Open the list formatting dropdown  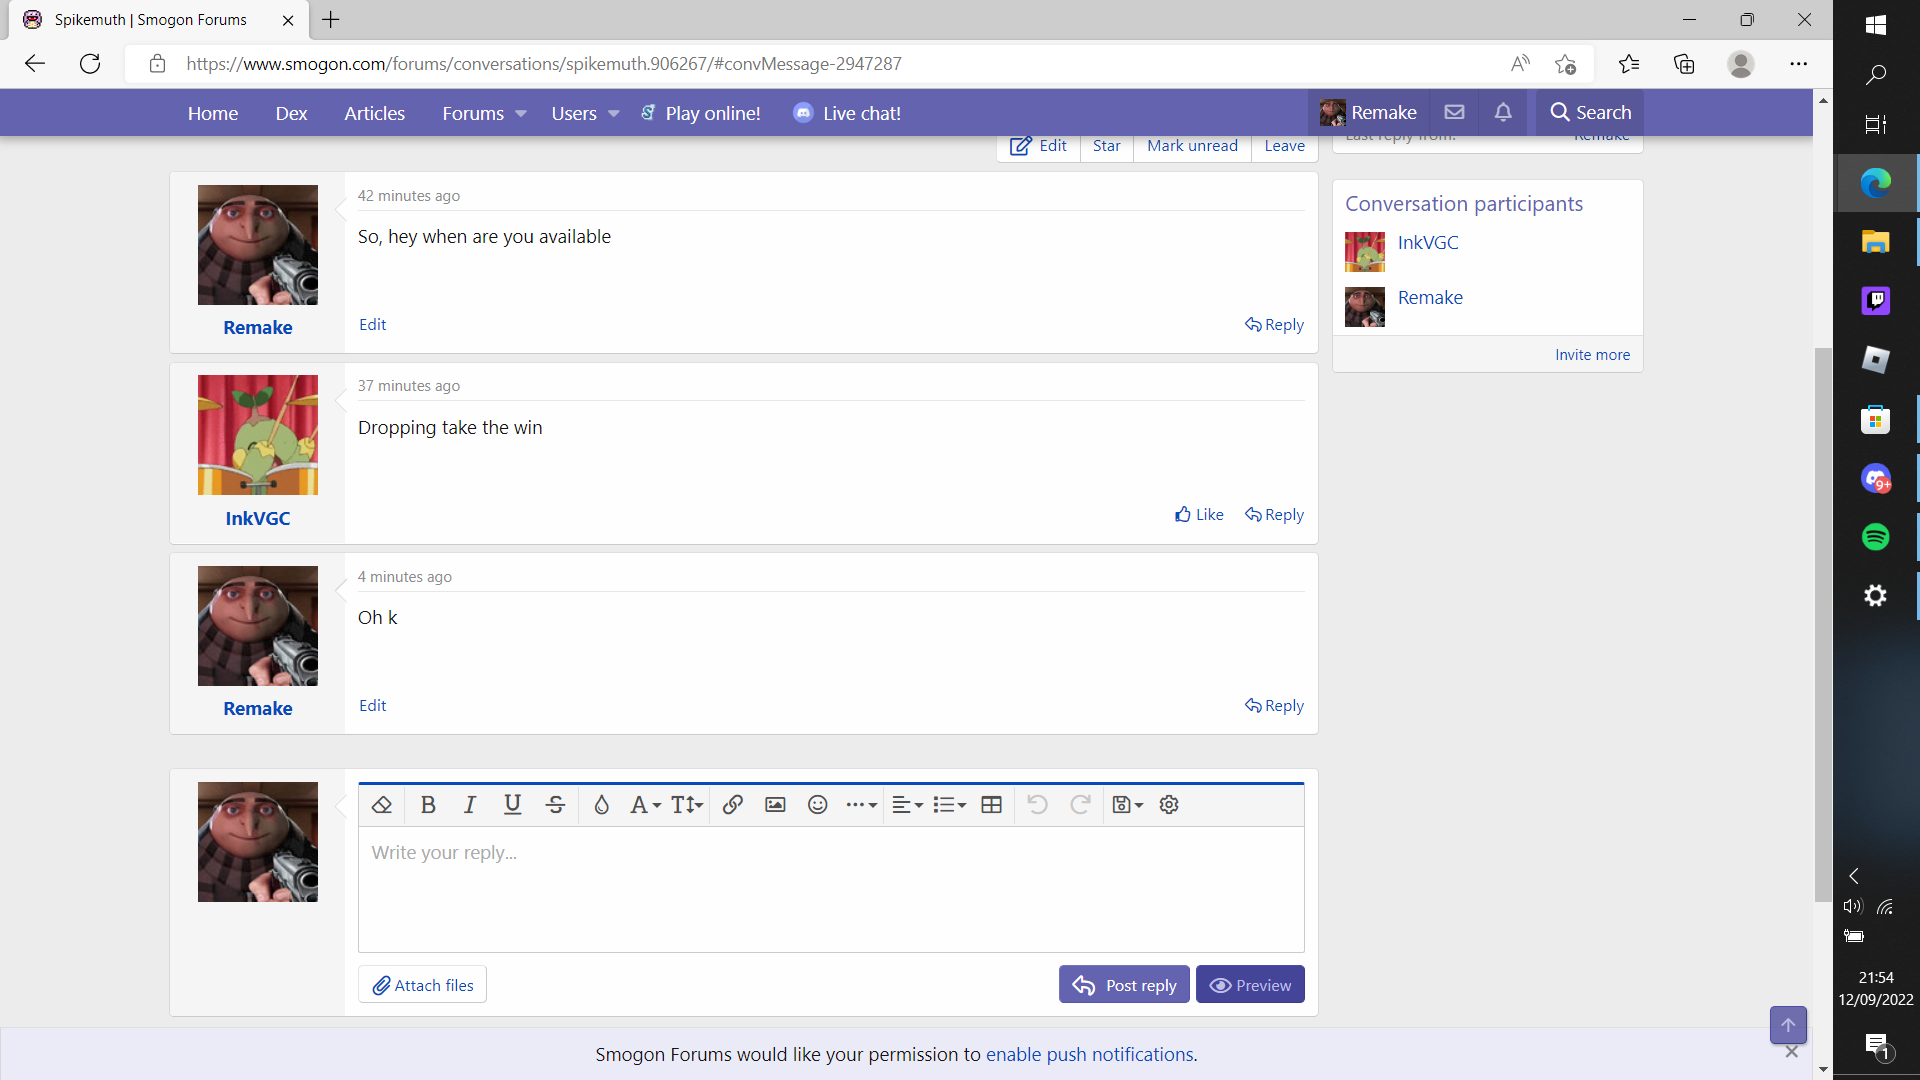(x=949, y=805)
